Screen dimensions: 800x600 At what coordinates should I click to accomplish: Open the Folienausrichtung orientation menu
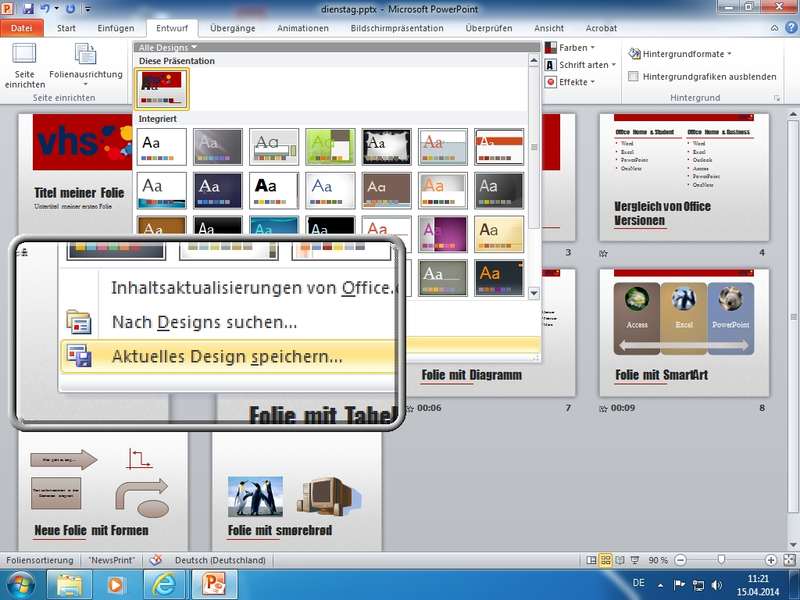(x=85, y=67)
